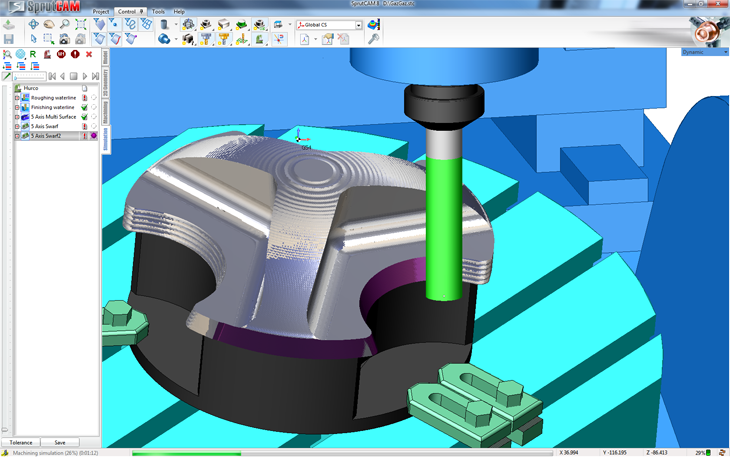
Task: Open the Project menu
Action: coord(101,12)
